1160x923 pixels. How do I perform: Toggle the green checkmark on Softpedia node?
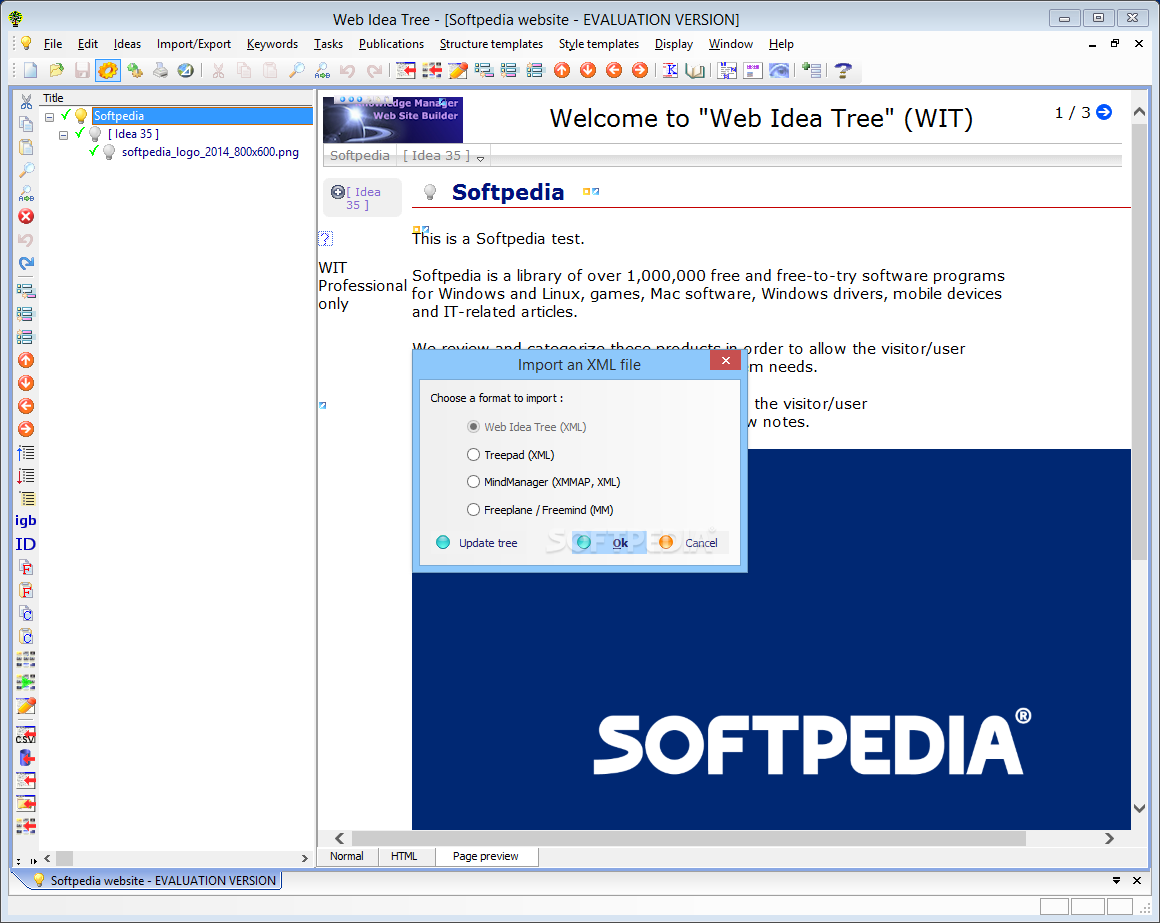(x=66, y=115)
